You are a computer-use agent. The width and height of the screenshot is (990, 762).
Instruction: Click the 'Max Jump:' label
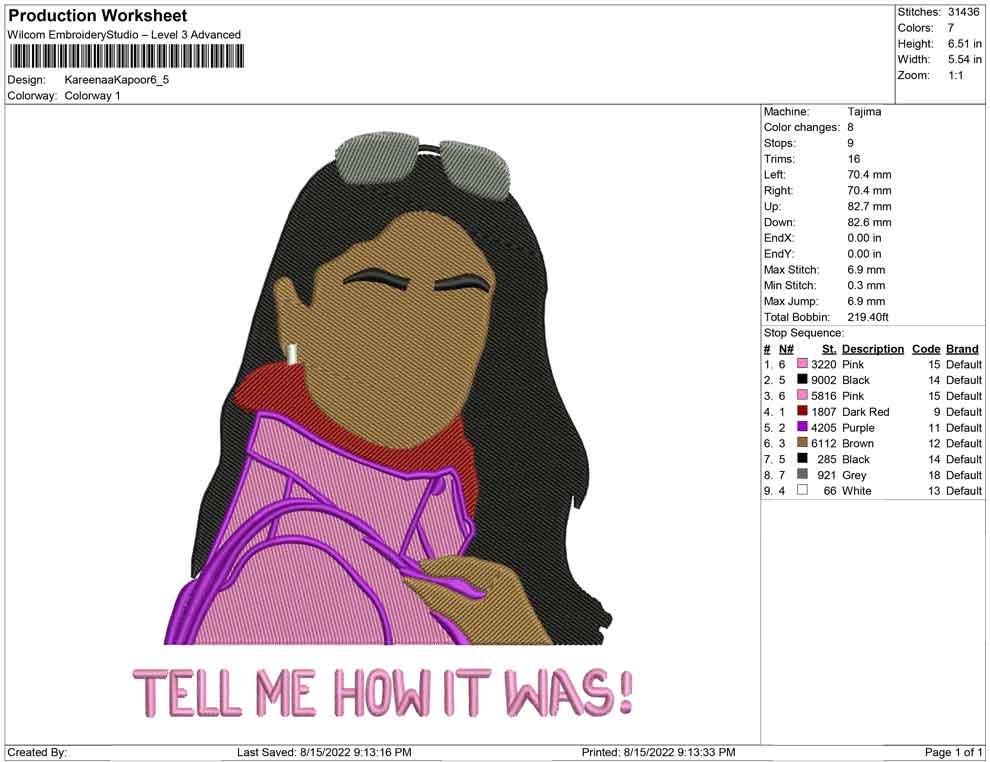[791, 301]
